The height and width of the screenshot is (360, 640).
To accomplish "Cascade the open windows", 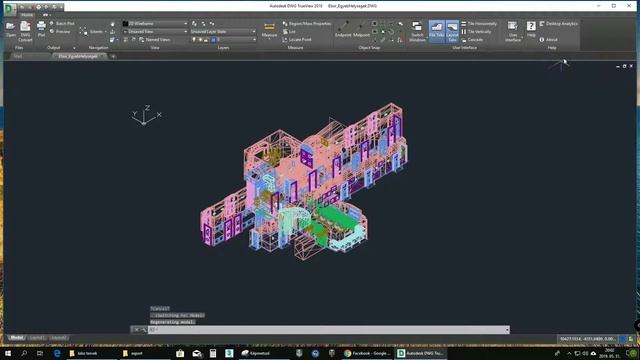I will coord(472,40).
